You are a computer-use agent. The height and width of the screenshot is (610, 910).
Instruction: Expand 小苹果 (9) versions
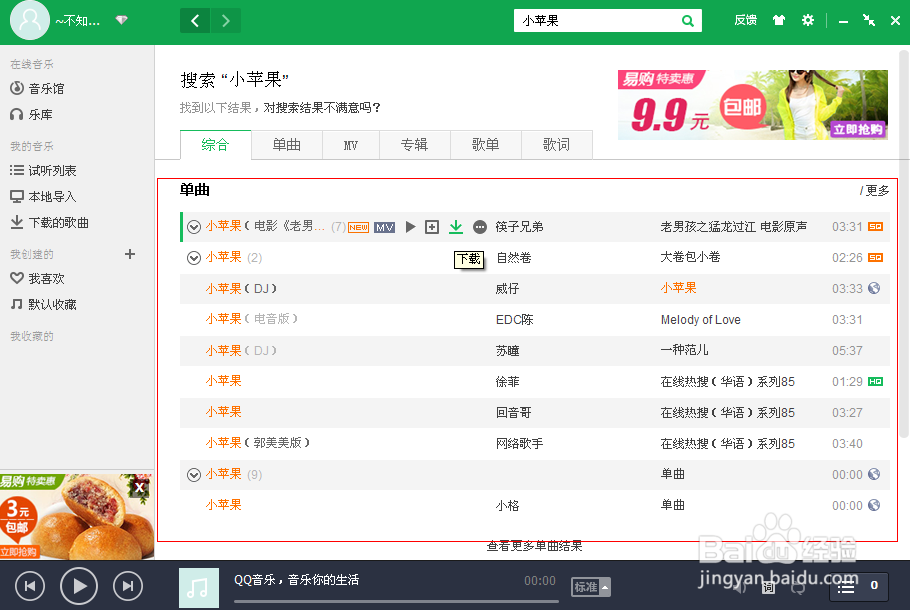click(x=194, y=475)
